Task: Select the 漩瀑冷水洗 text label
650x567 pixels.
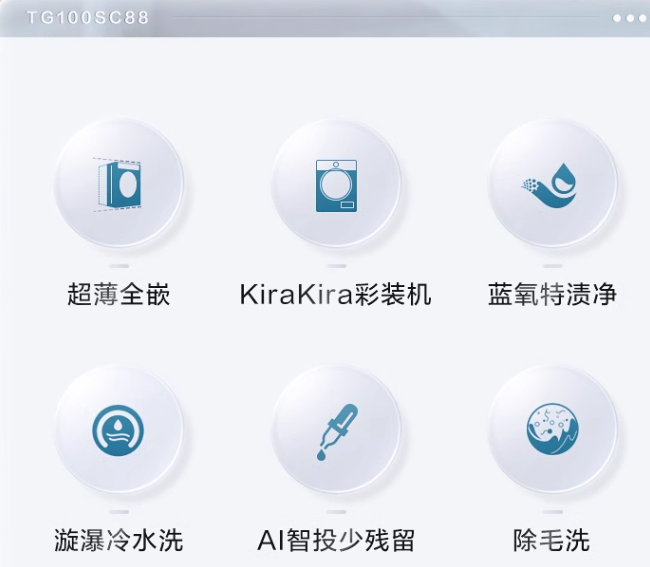Action: [x=119, y=540]
